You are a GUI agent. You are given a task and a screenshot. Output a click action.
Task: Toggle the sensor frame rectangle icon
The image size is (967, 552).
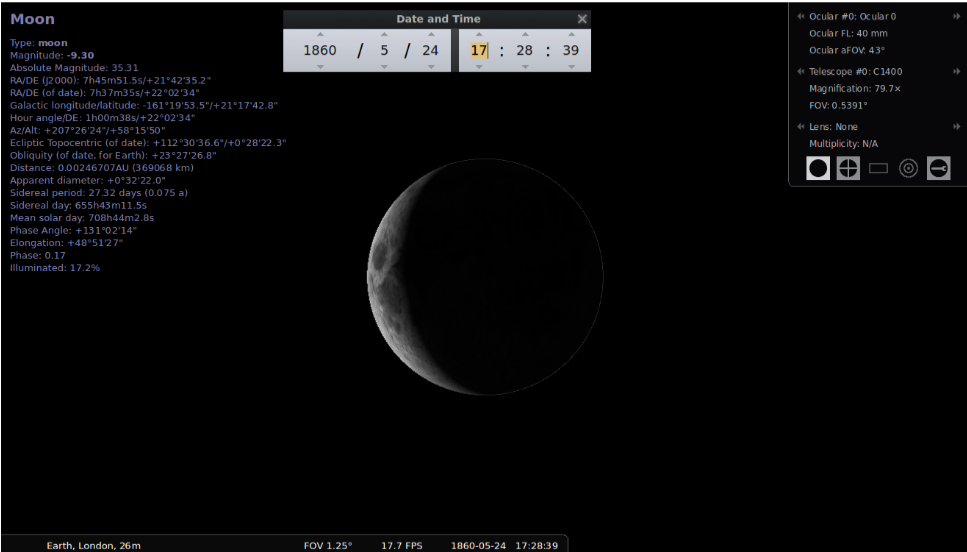click(x=878, y=168)
